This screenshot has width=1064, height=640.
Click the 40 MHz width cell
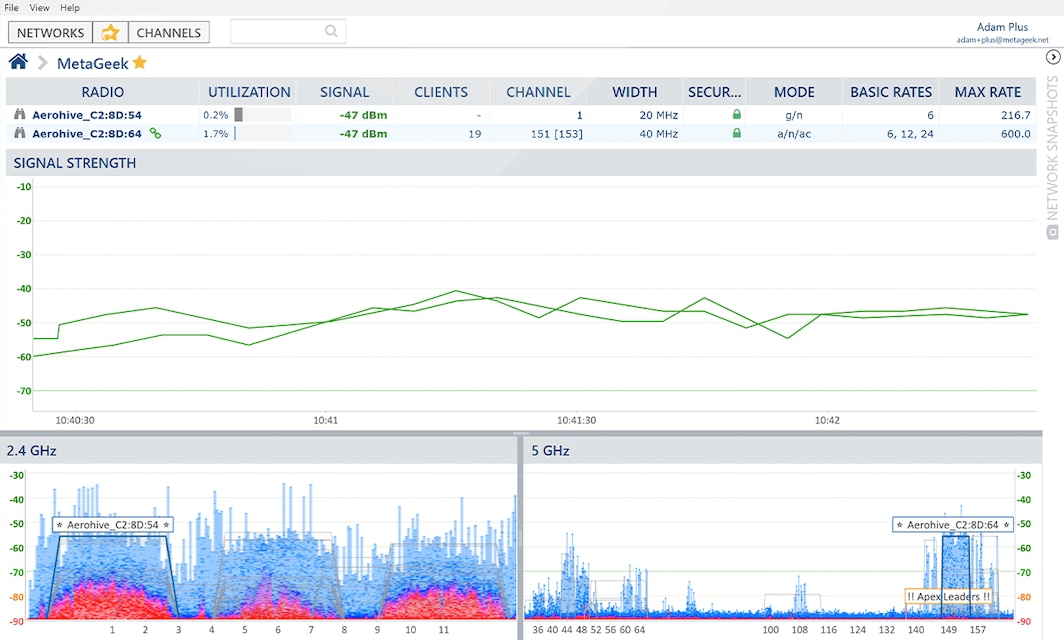point(658,134)
